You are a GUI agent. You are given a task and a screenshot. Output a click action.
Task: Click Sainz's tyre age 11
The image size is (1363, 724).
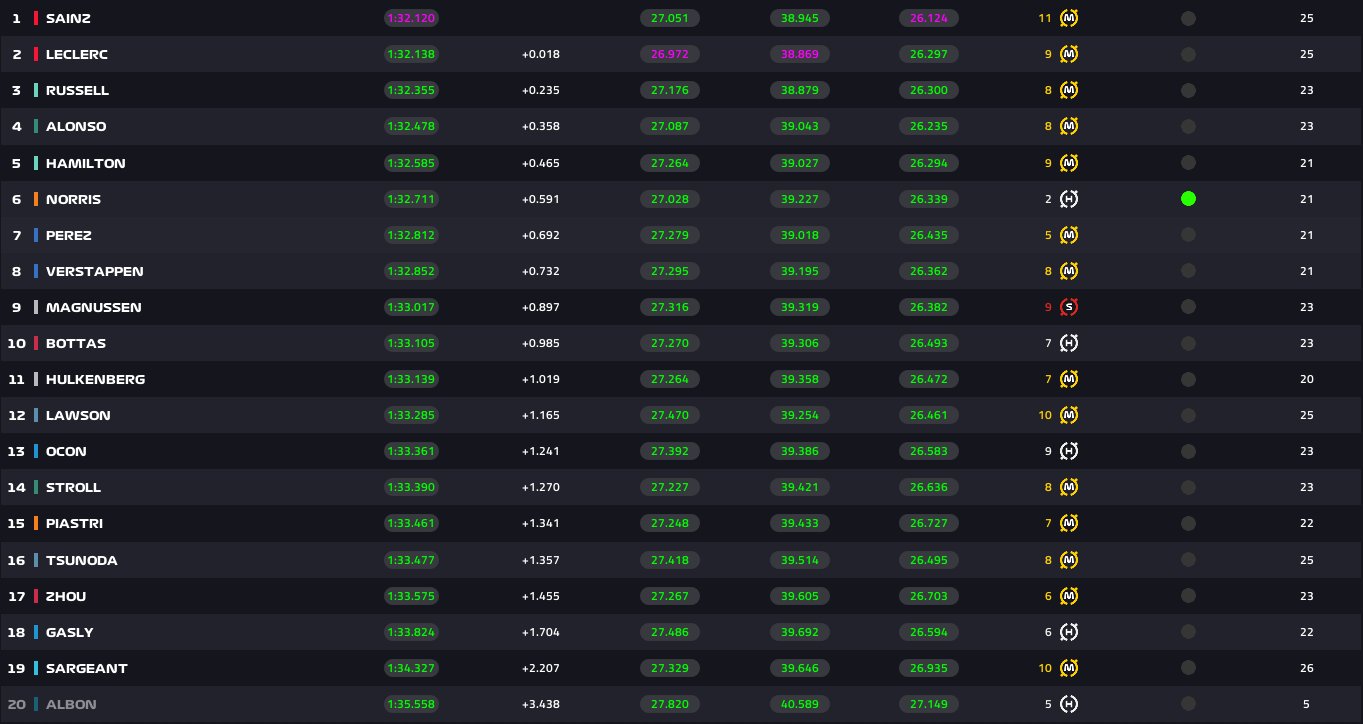[x=1045, y=18]
